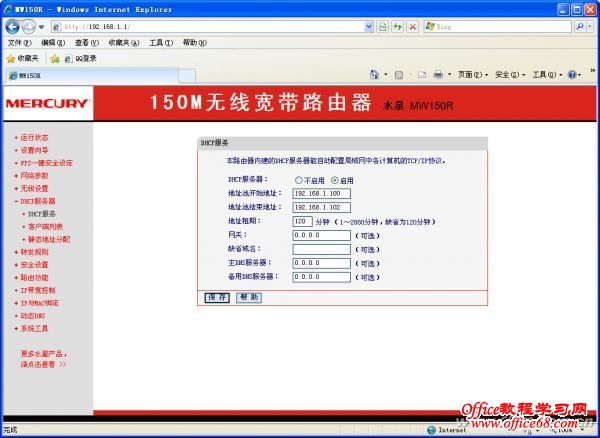The width and height of the screenshot is (600, 438).
Task: Select the MW150R browser tab
Action: click(92, 75)
